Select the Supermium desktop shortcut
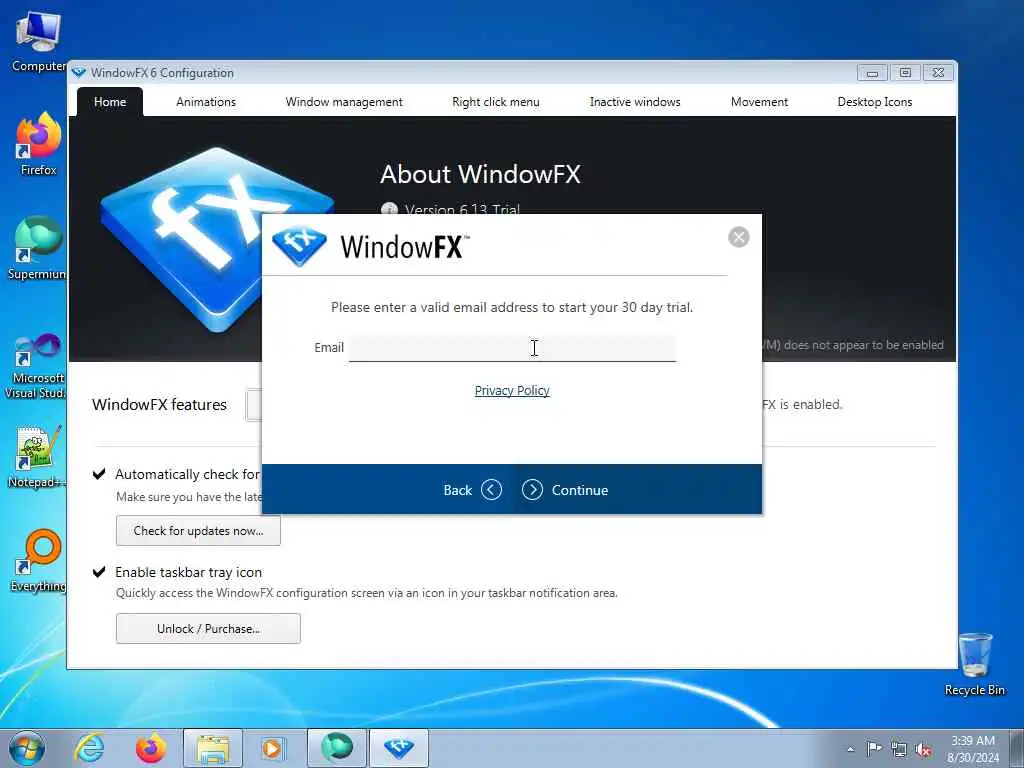The image size is (1024, 768). click(37, 248)
